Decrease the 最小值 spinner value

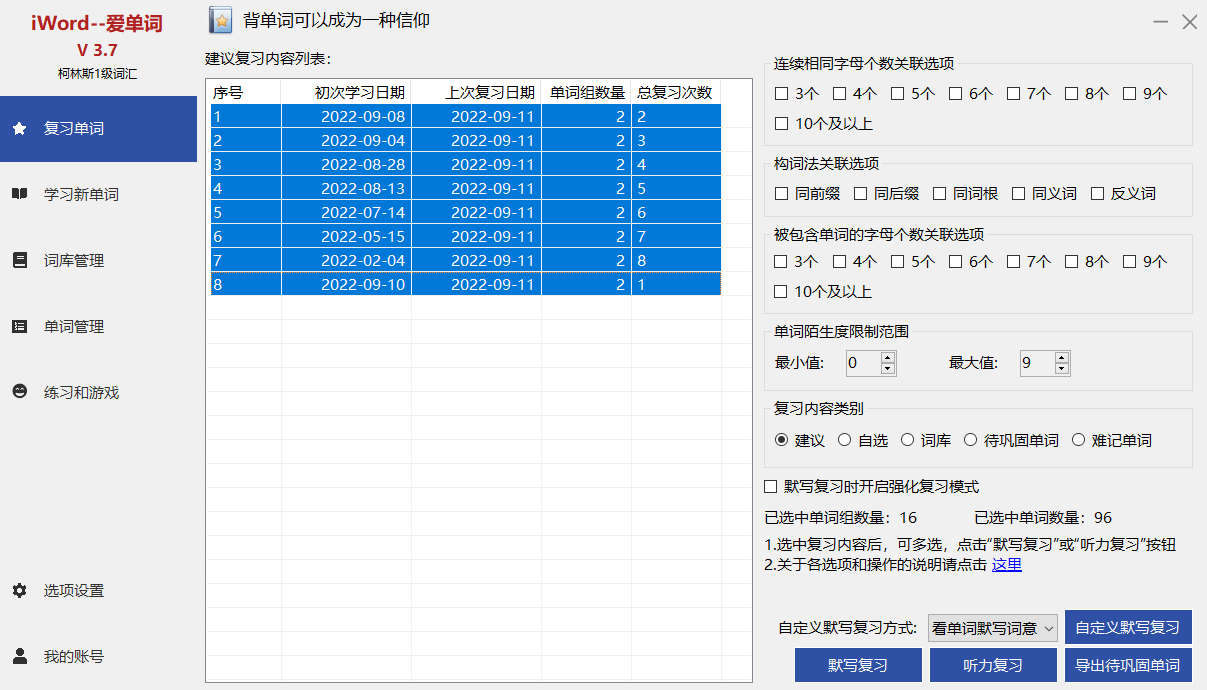pos(887,369)
